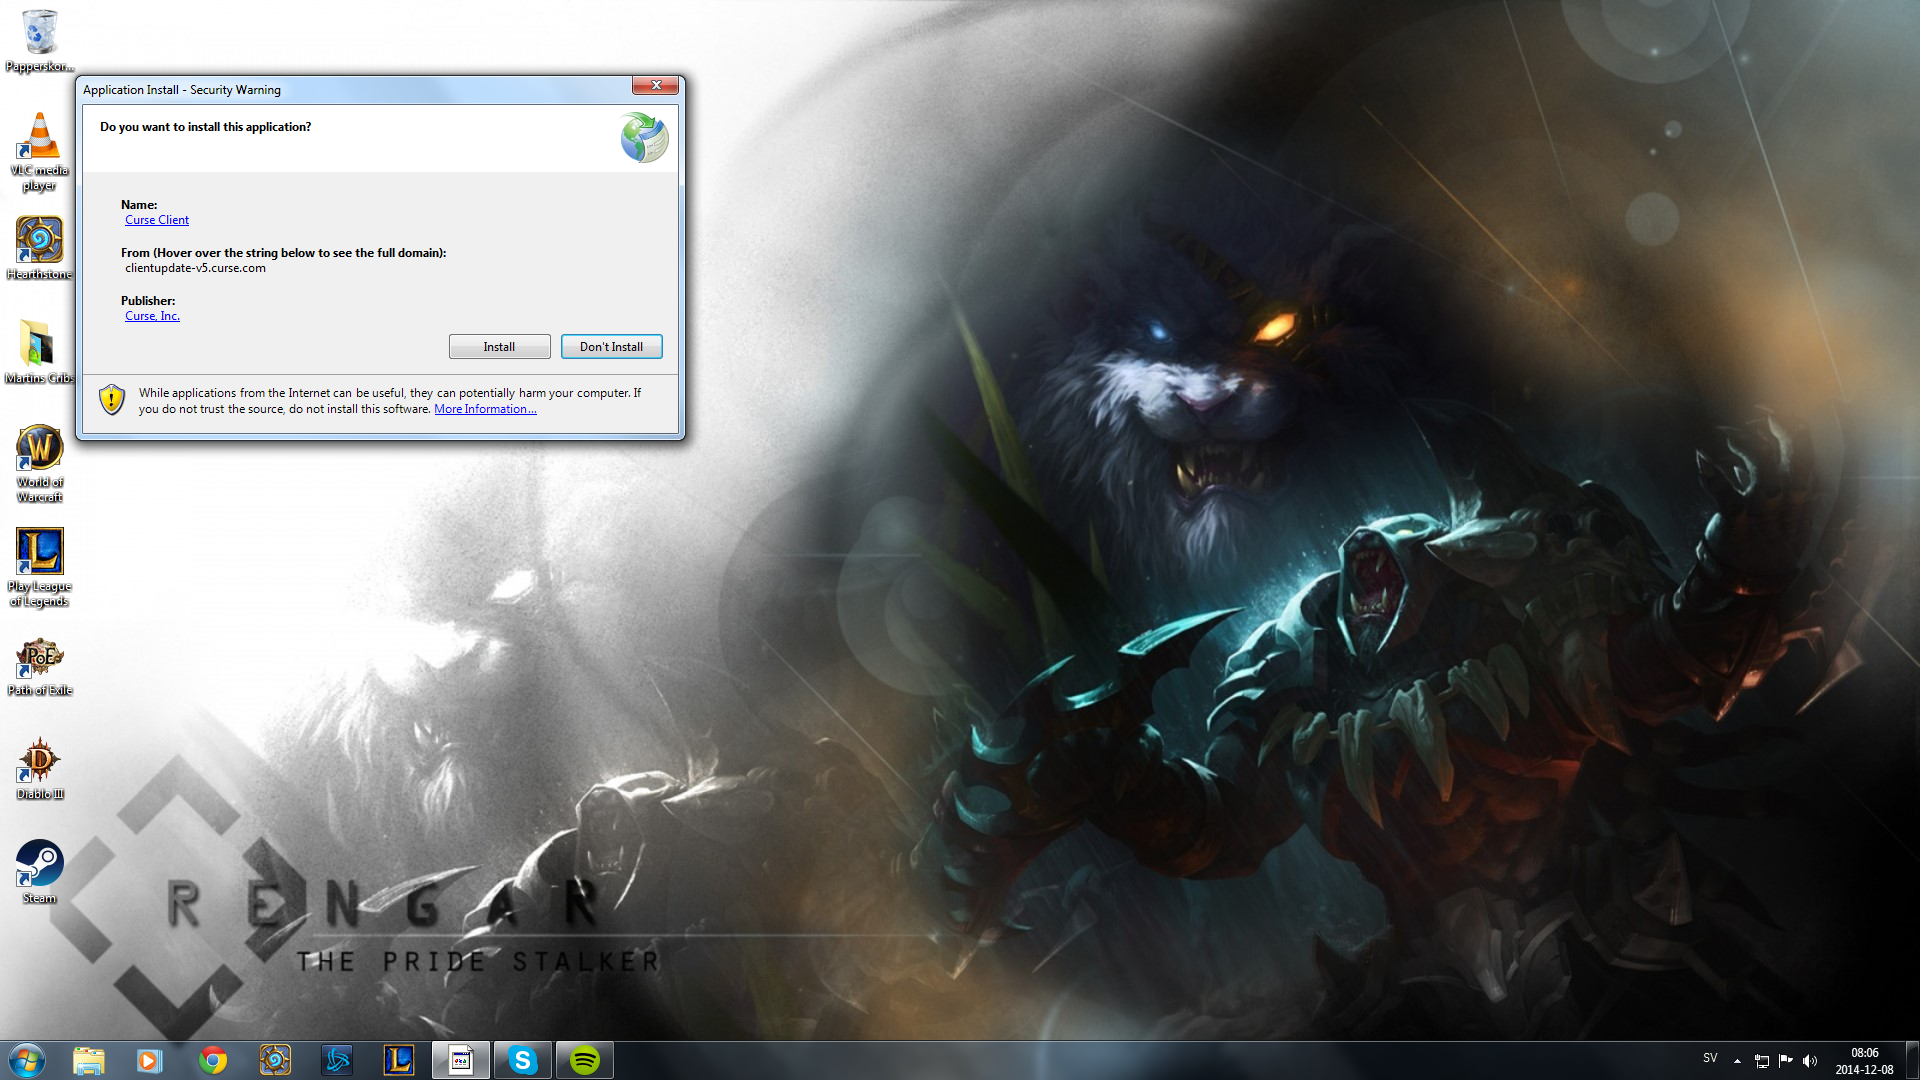This screenshot has height=1080, width=1920.
Task: Open the Battle.net taskbar icon
Action: click(x=337, y=1060)
